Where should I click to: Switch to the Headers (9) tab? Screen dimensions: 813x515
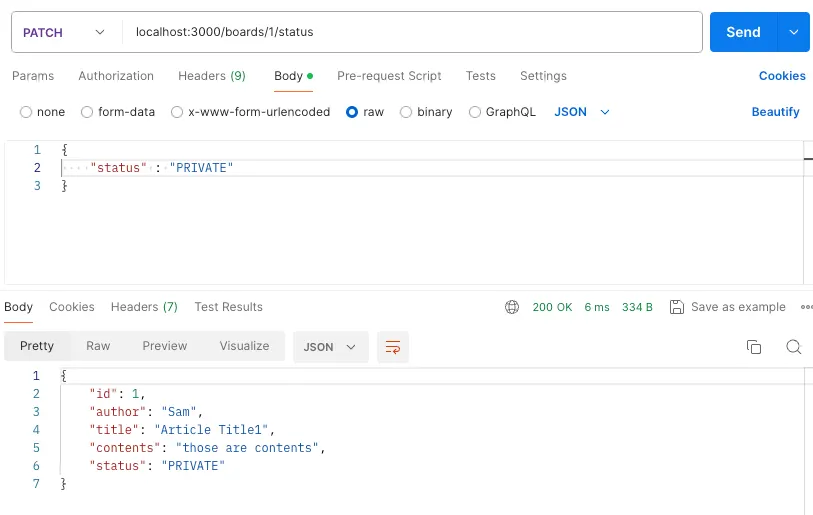tap(211, 76)
